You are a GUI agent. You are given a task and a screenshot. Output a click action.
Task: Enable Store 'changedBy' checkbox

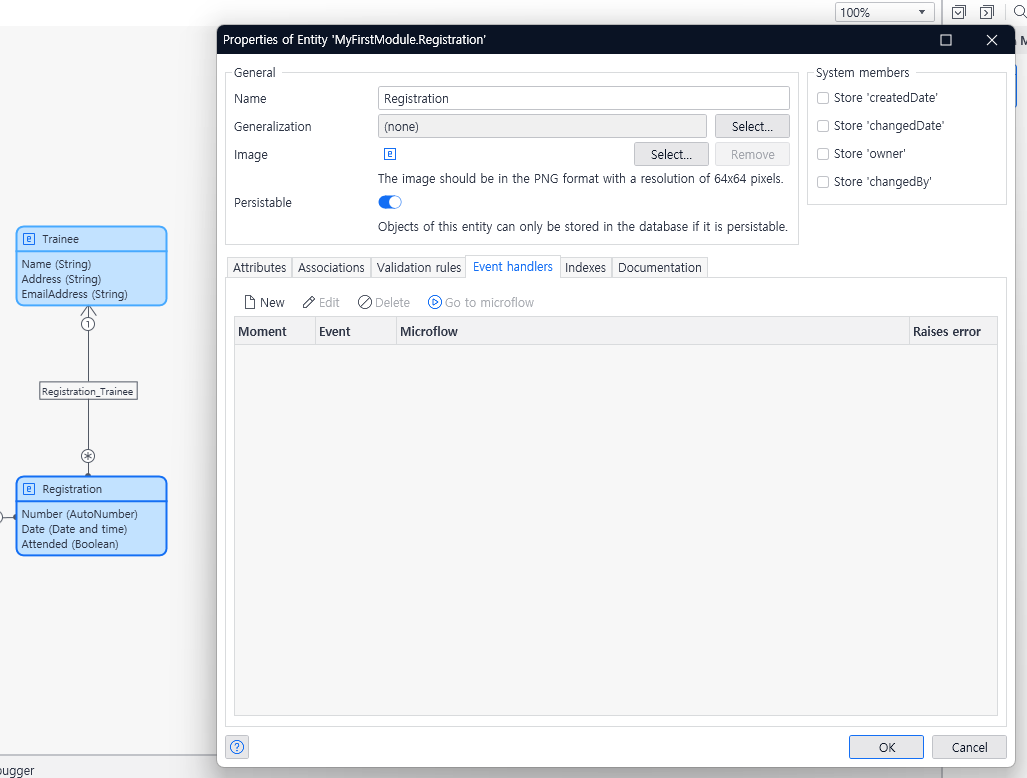click(x=823, y=182)
